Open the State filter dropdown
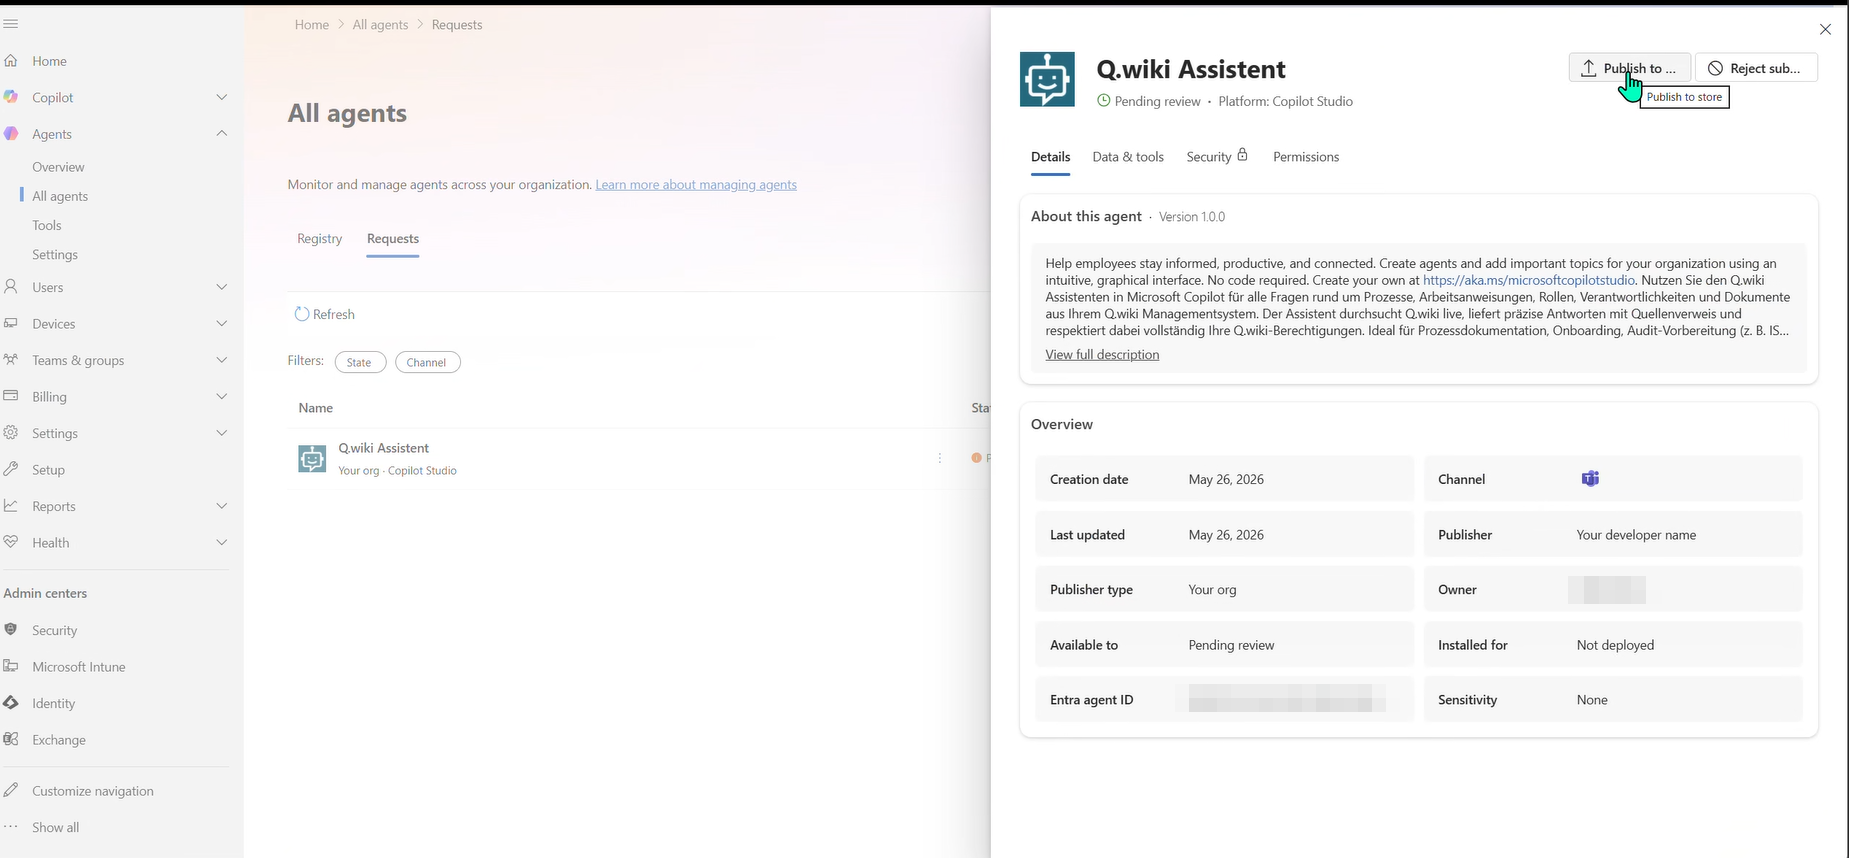1849x858 pixels. click(360, 362)
